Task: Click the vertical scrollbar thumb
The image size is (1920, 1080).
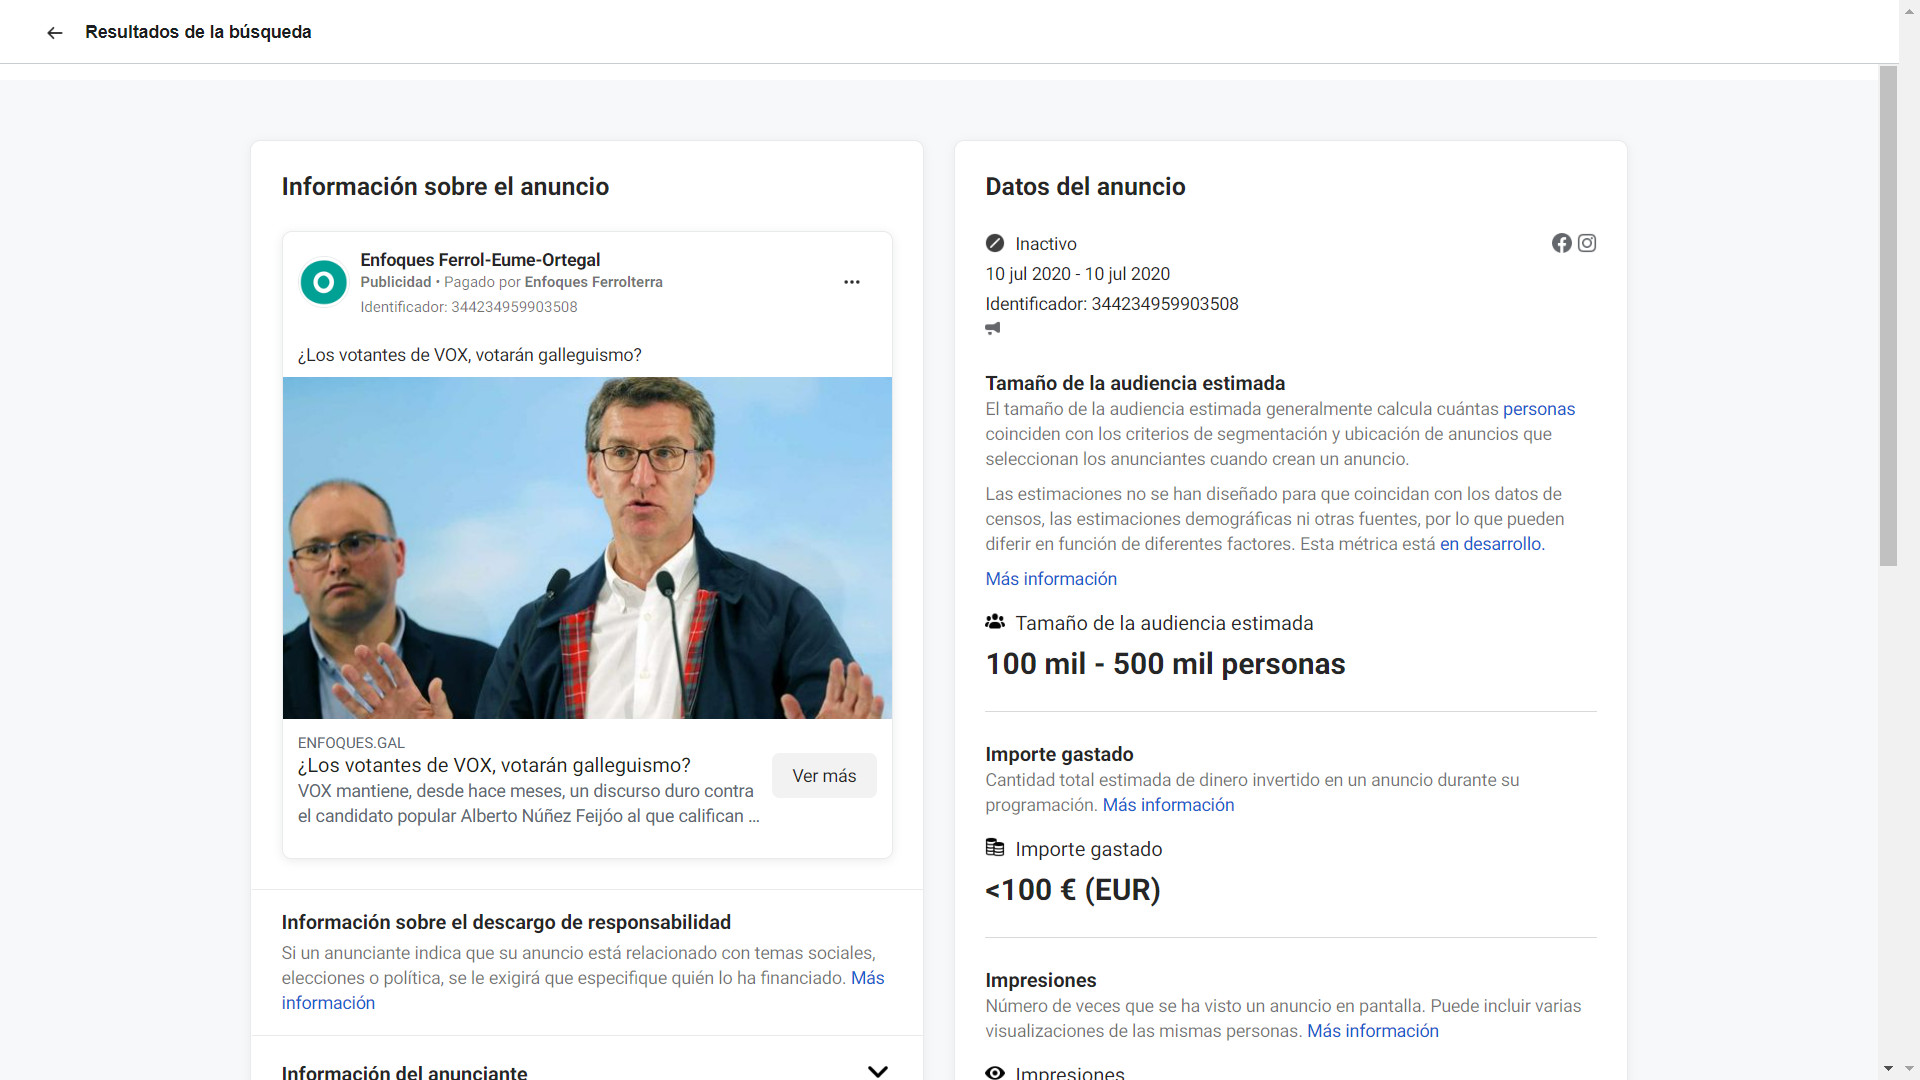Action: [1888, 316]
